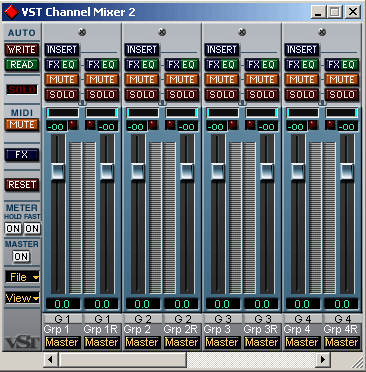The height and width of the screenshot is (372, 366).
Task: Click the red VST diamond title icon
Action: tap(12, 12)
